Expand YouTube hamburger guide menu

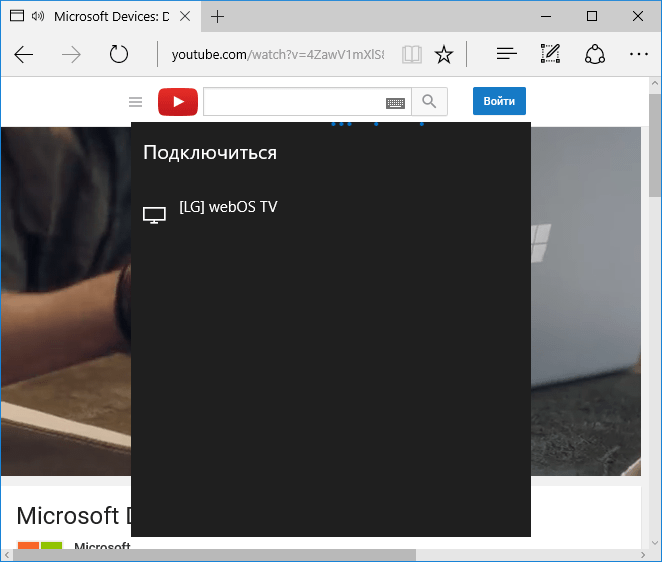click(136, 102)
